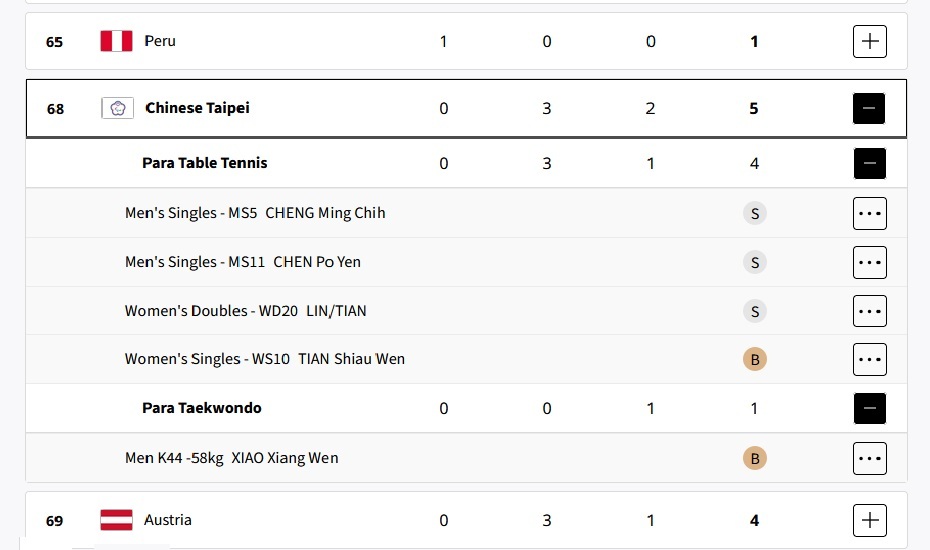Select the Austria country name
The image size is (930, 550).
pos(168,520)
